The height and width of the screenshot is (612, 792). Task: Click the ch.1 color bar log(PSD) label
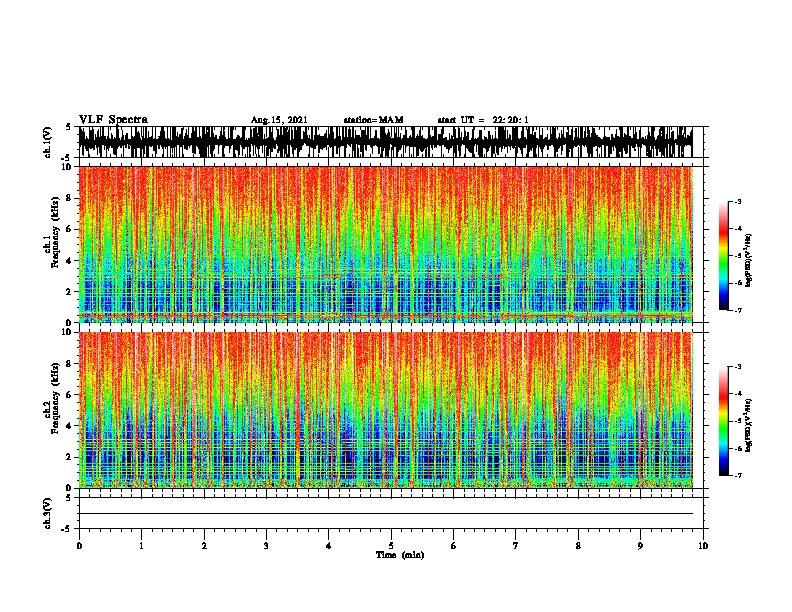(748, 261)
